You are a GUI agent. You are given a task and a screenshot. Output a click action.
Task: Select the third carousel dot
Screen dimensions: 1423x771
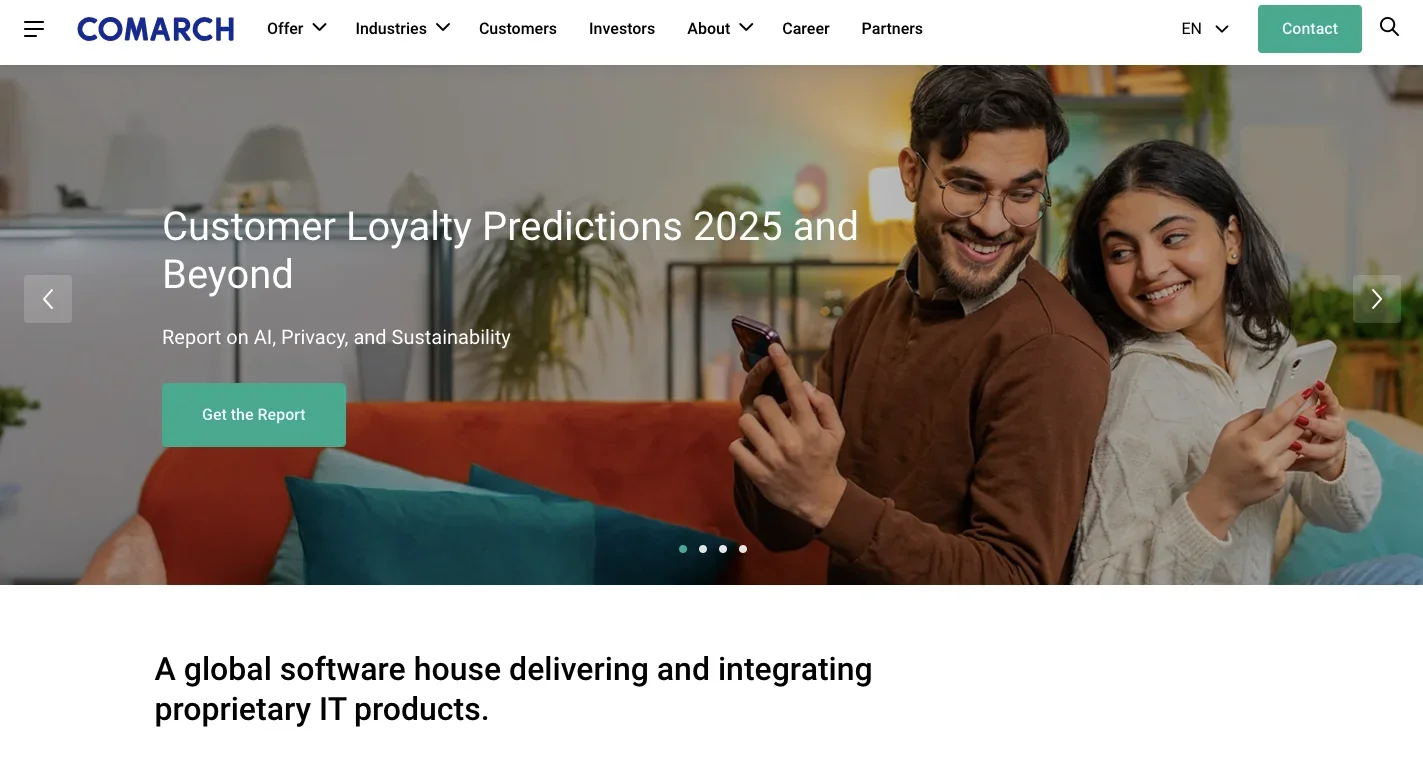pos(723,549)
